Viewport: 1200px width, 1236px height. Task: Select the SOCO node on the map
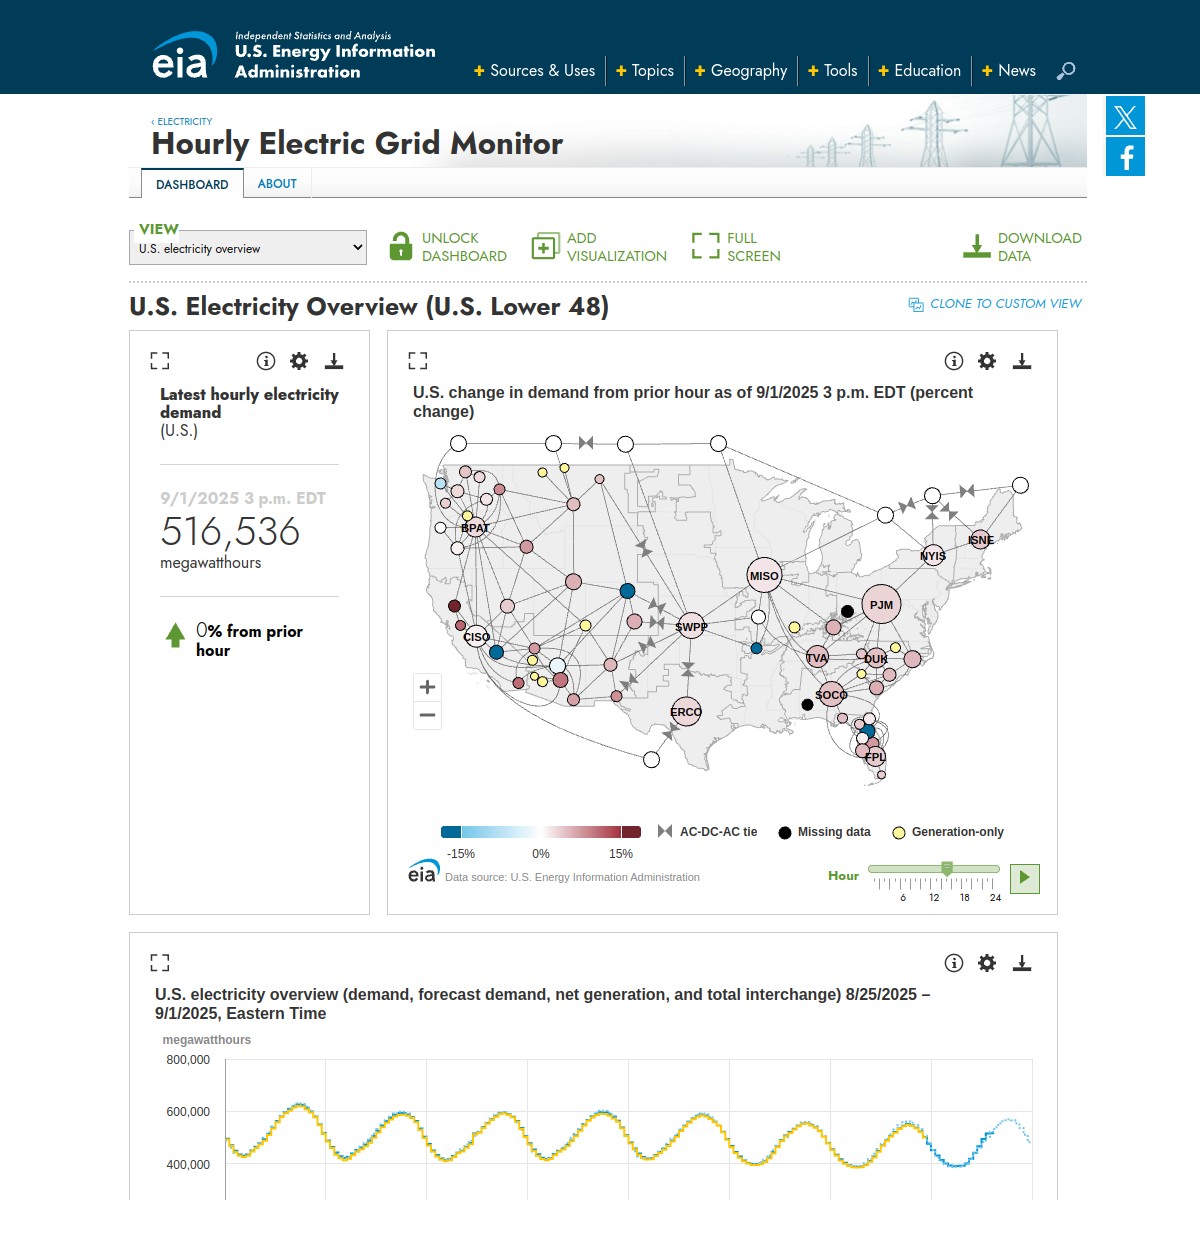pos(831,694)
